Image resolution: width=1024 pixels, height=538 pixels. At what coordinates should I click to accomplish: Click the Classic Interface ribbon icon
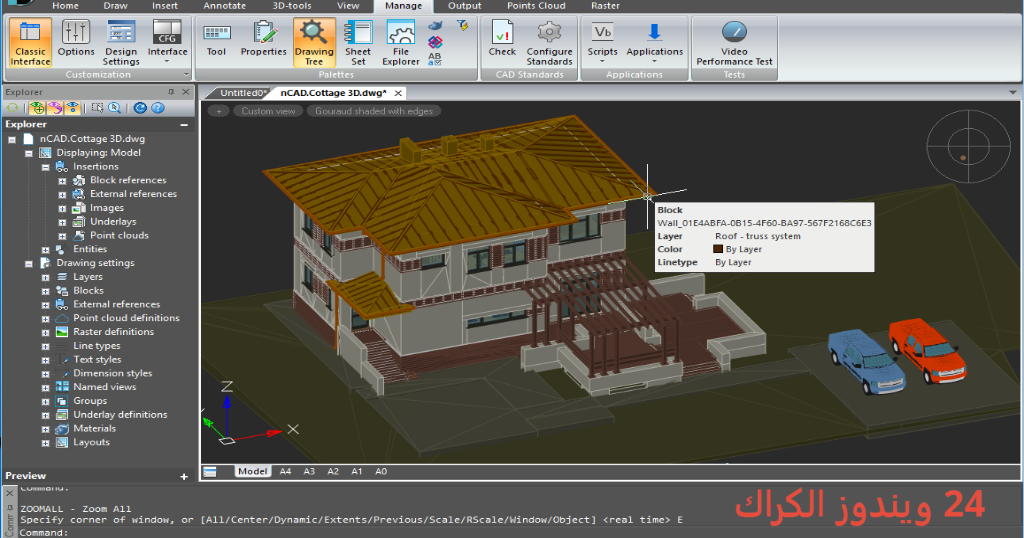point(31,42)
